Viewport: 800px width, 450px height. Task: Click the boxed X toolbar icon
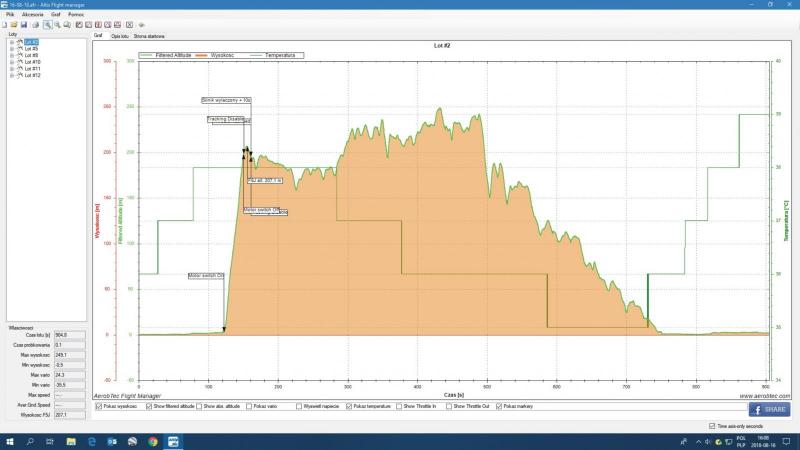pos(130,24)
